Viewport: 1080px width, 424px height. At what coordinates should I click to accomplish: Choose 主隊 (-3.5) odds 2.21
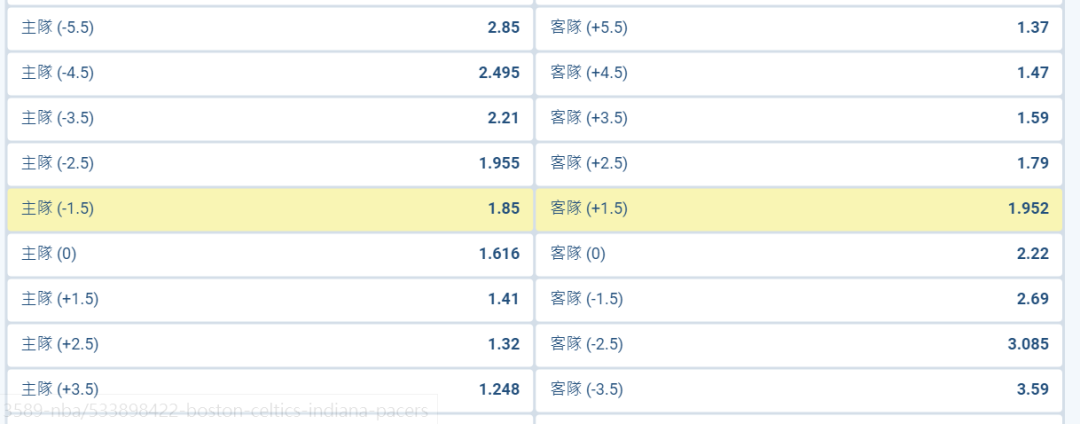pos(270,118)
